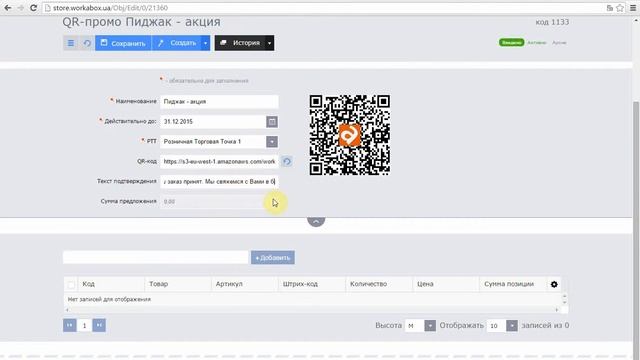The height and width of the screenshot is (360, 640).
Task: Toggle the select-all checkbox in table header
Action: click(71, 284)
